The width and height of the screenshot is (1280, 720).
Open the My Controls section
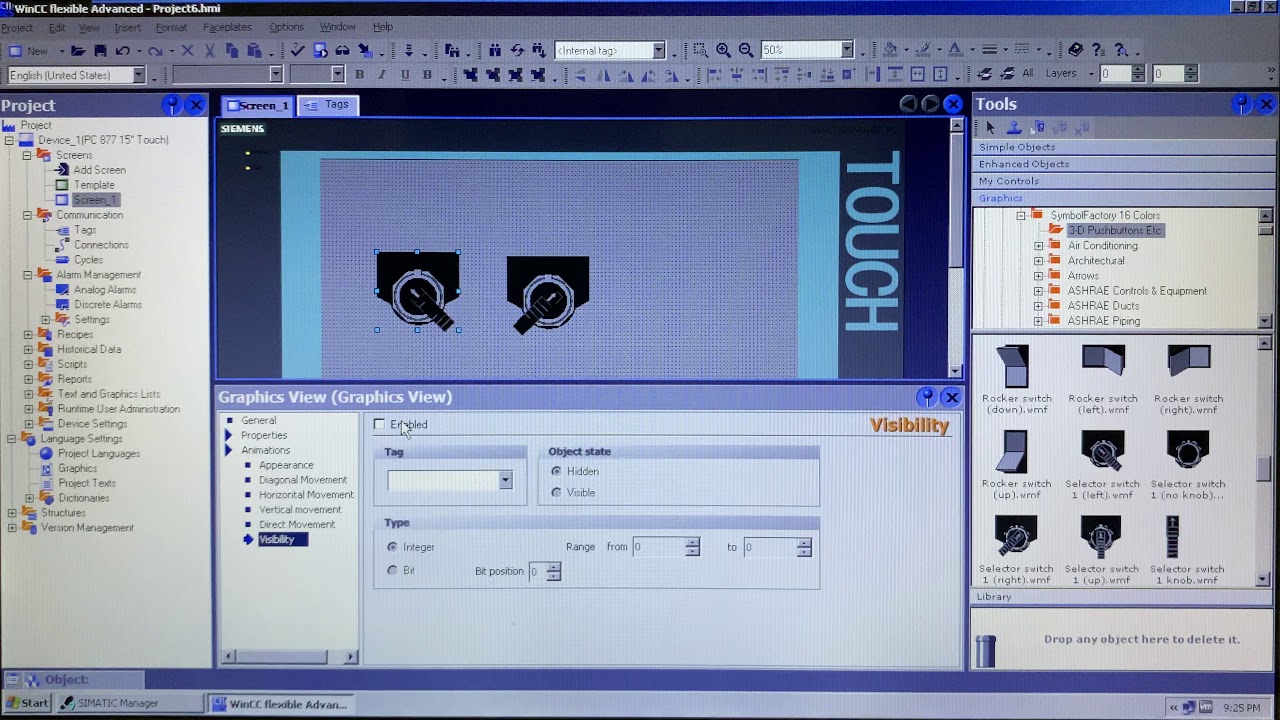(x=1120, y=181)
